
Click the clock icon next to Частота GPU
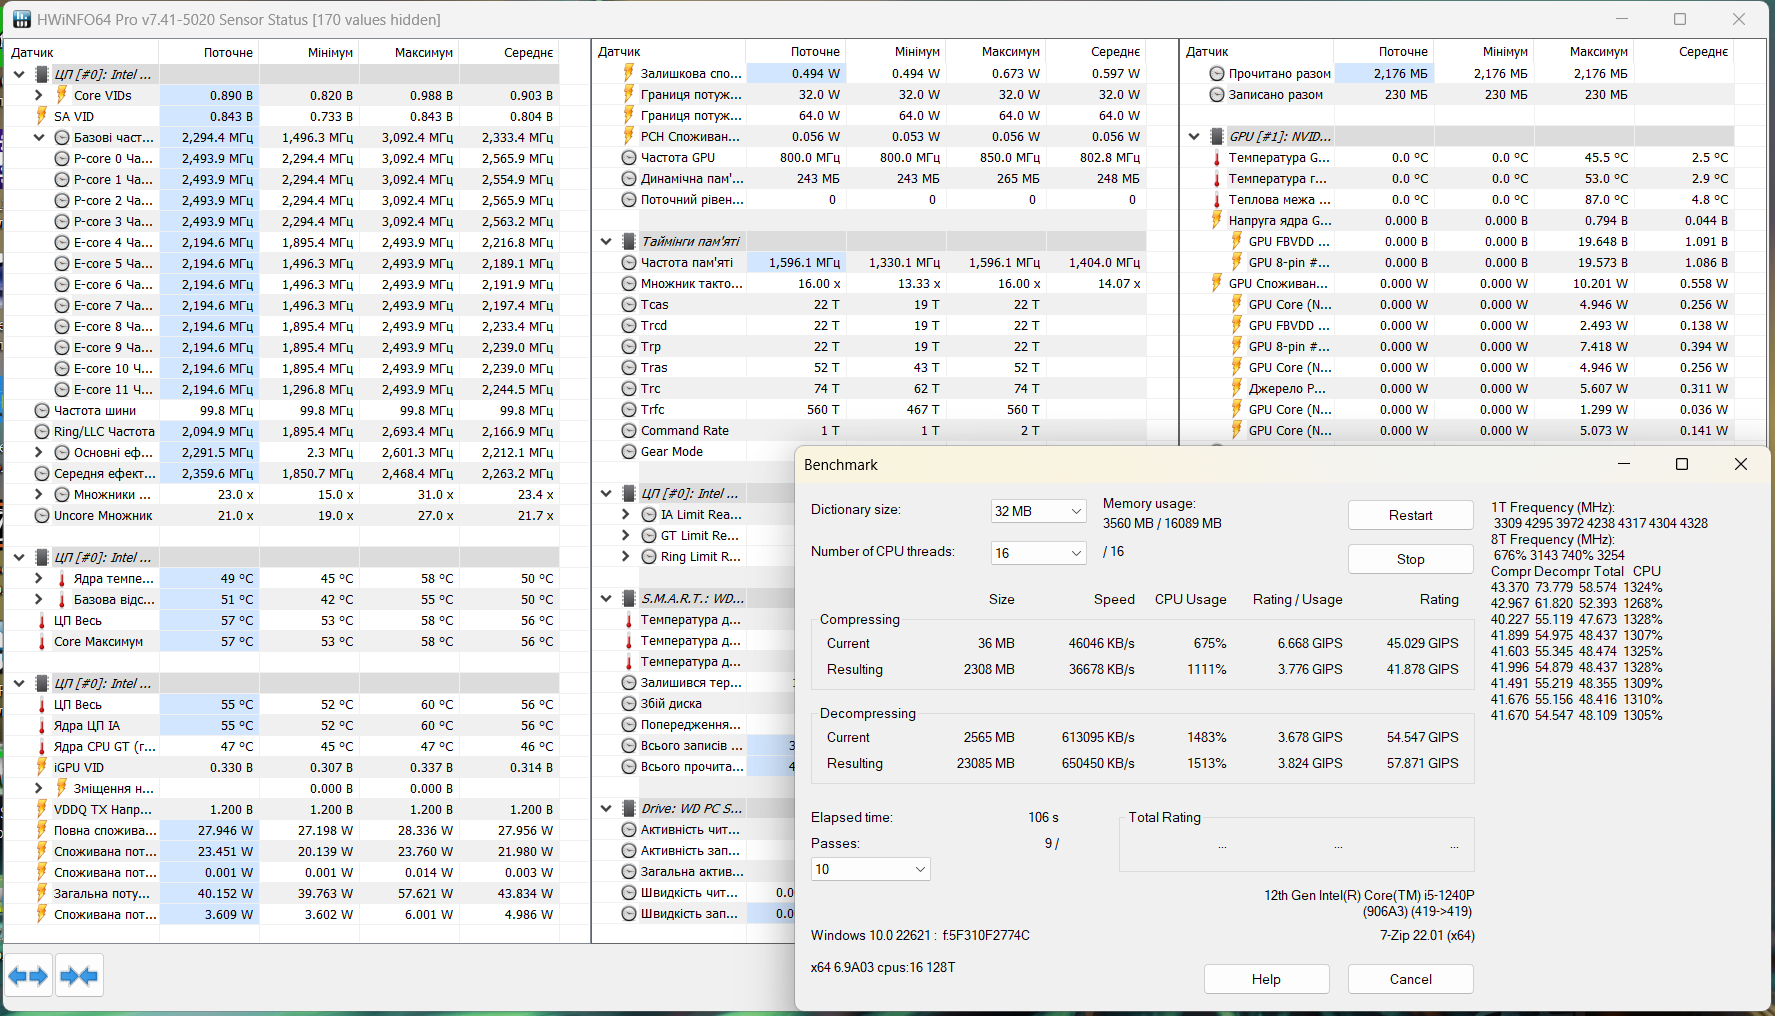pos(627,157)
